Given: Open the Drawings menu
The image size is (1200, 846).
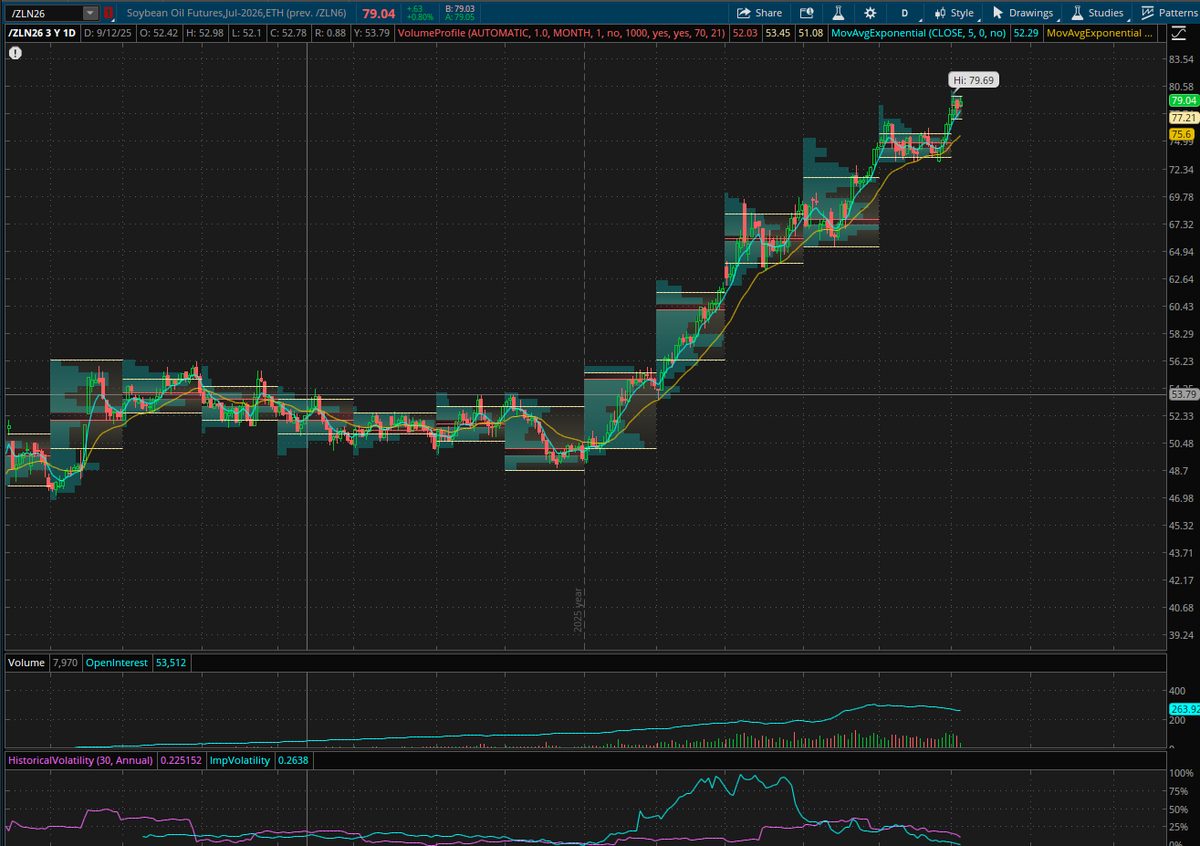Looking at the screenshot, I should pos(1023,13).
